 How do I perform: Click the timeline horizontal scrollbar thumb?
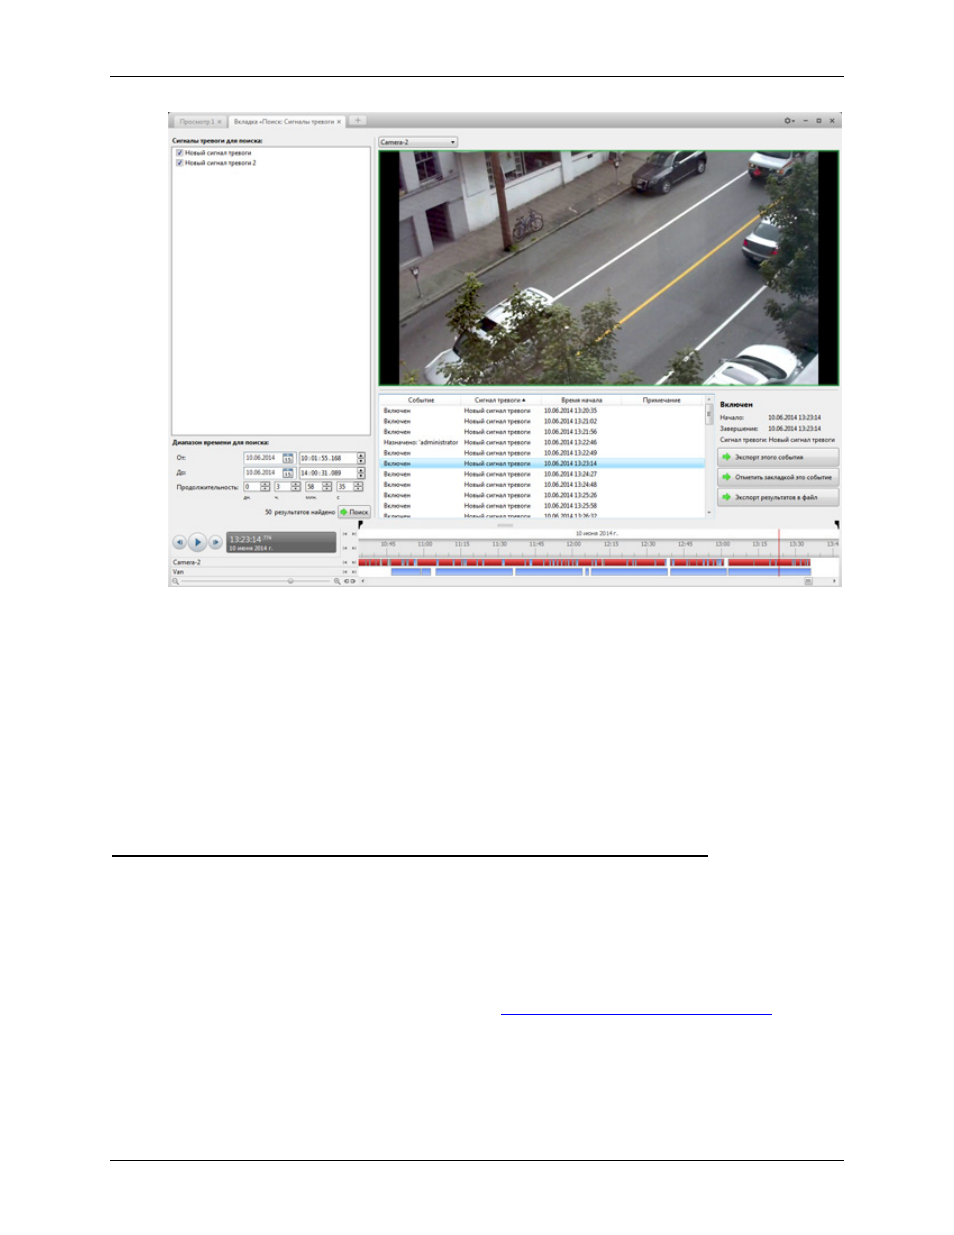808,581
